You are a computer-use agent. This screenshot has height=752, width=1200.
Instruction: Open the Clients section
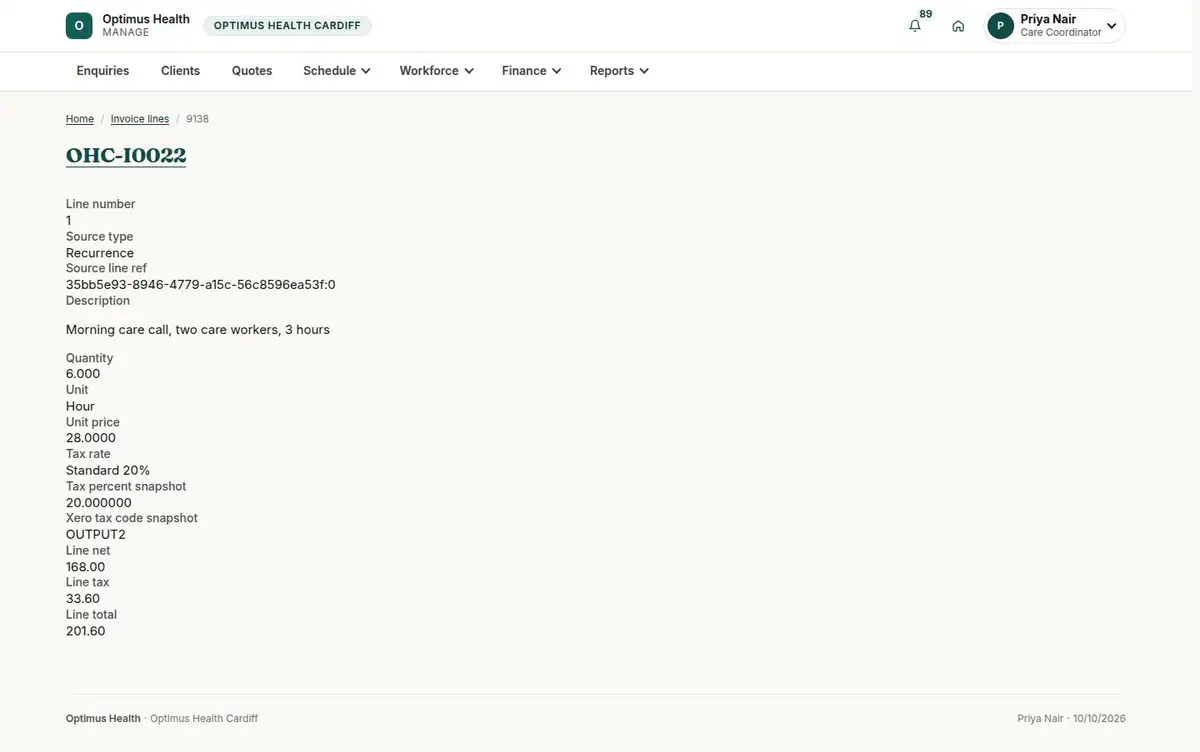pyautogui.click(x=180, y=71)
